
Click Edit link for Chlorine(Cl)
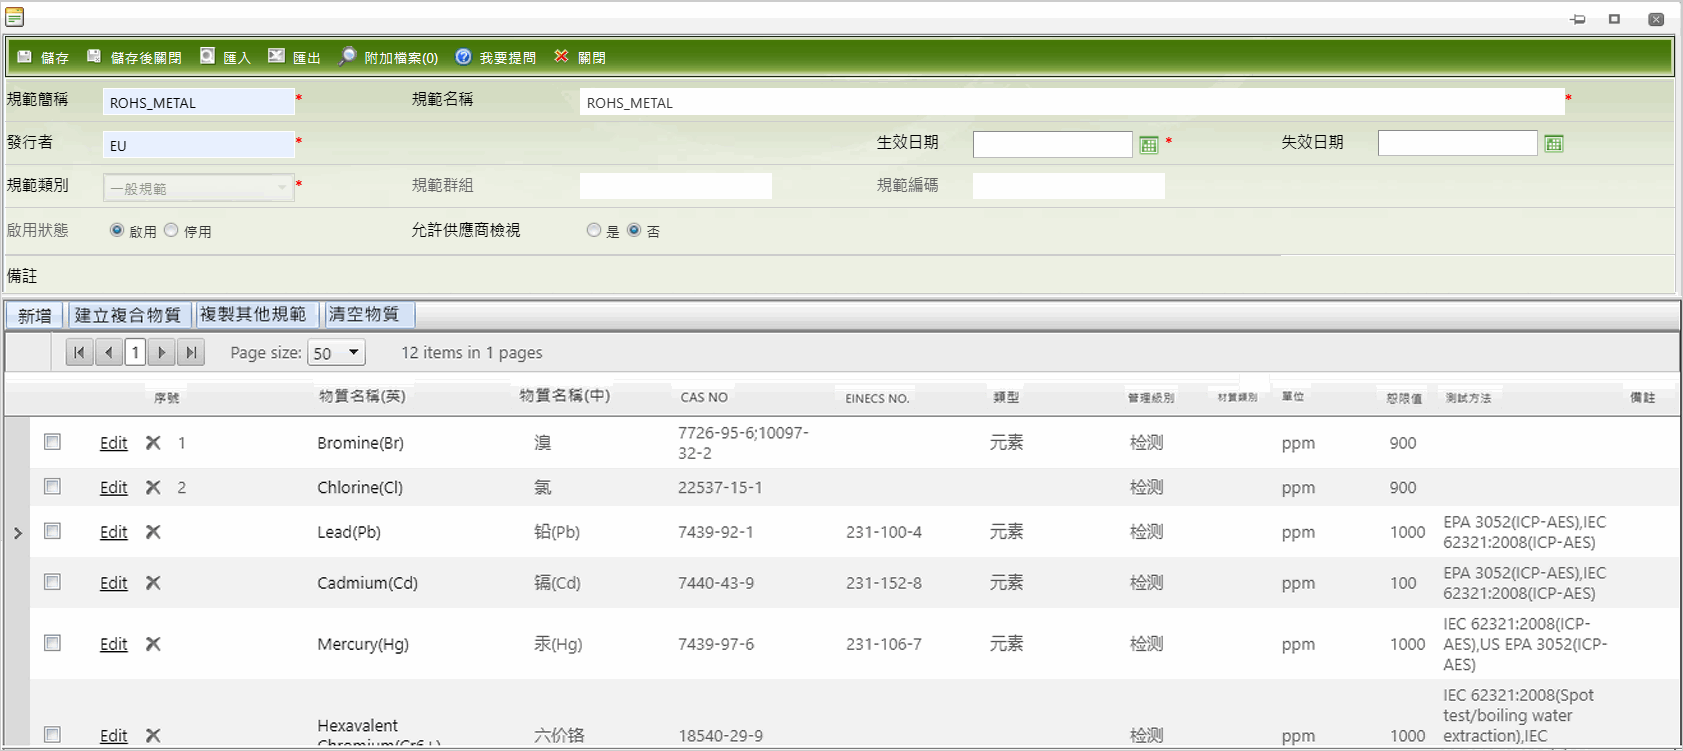(x=113, y=488)
